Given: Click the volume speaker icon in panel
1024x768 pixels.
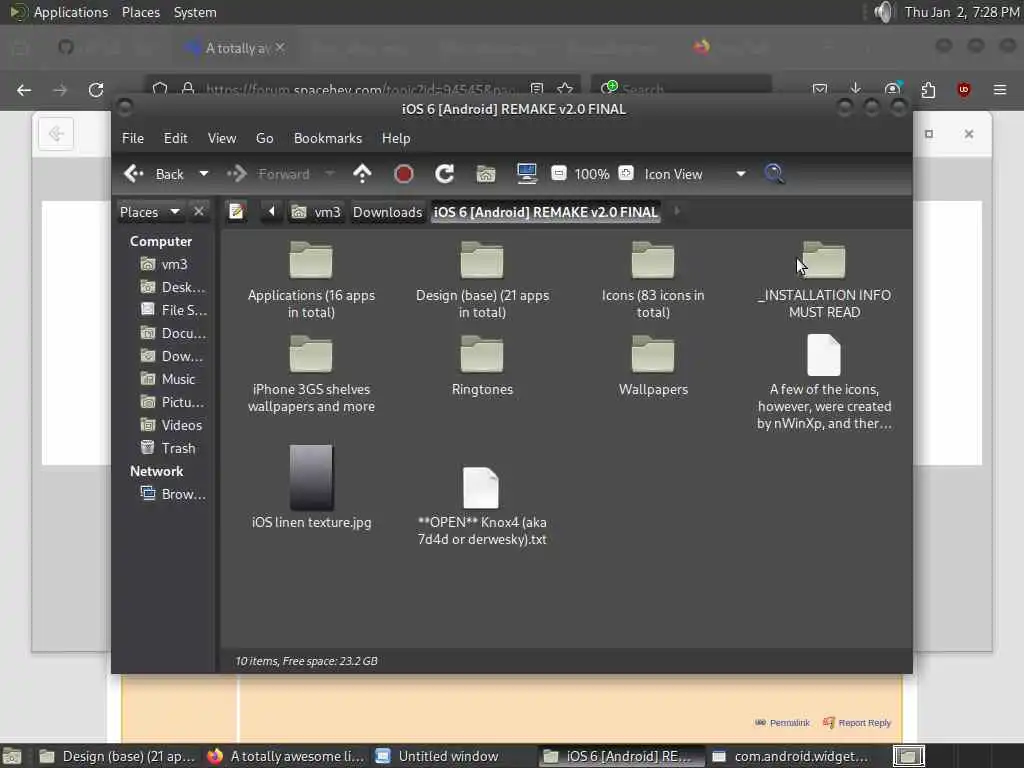Looking at the screenshot, I should tap(883, 12).
